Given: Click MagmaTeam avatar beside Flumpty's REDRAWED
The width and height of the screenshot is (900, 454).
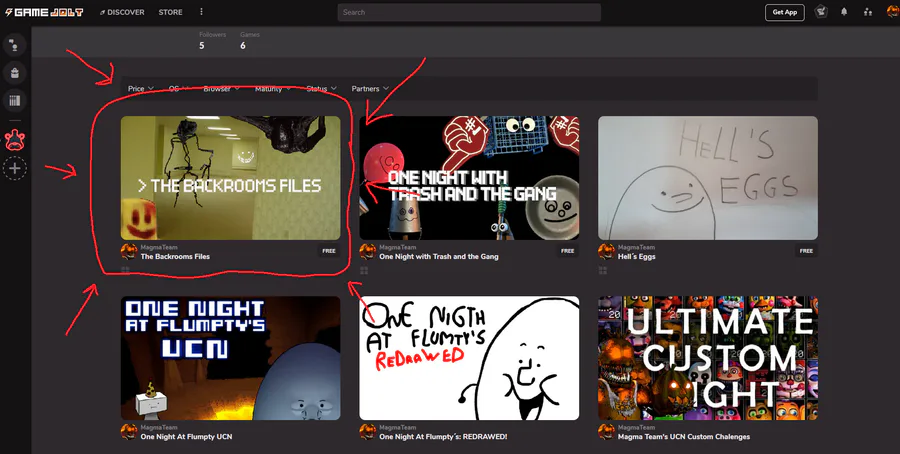Looking at the screenshot, I should tap(367, 432).
